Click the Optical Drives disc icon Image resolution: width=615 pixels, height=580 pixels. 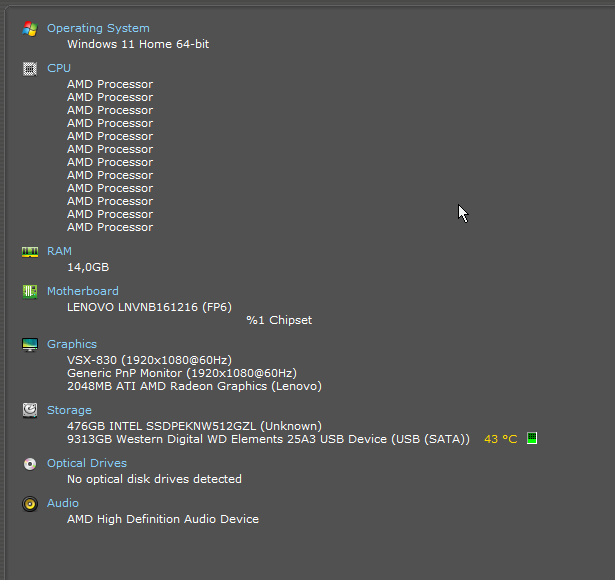tap(30, 464)
